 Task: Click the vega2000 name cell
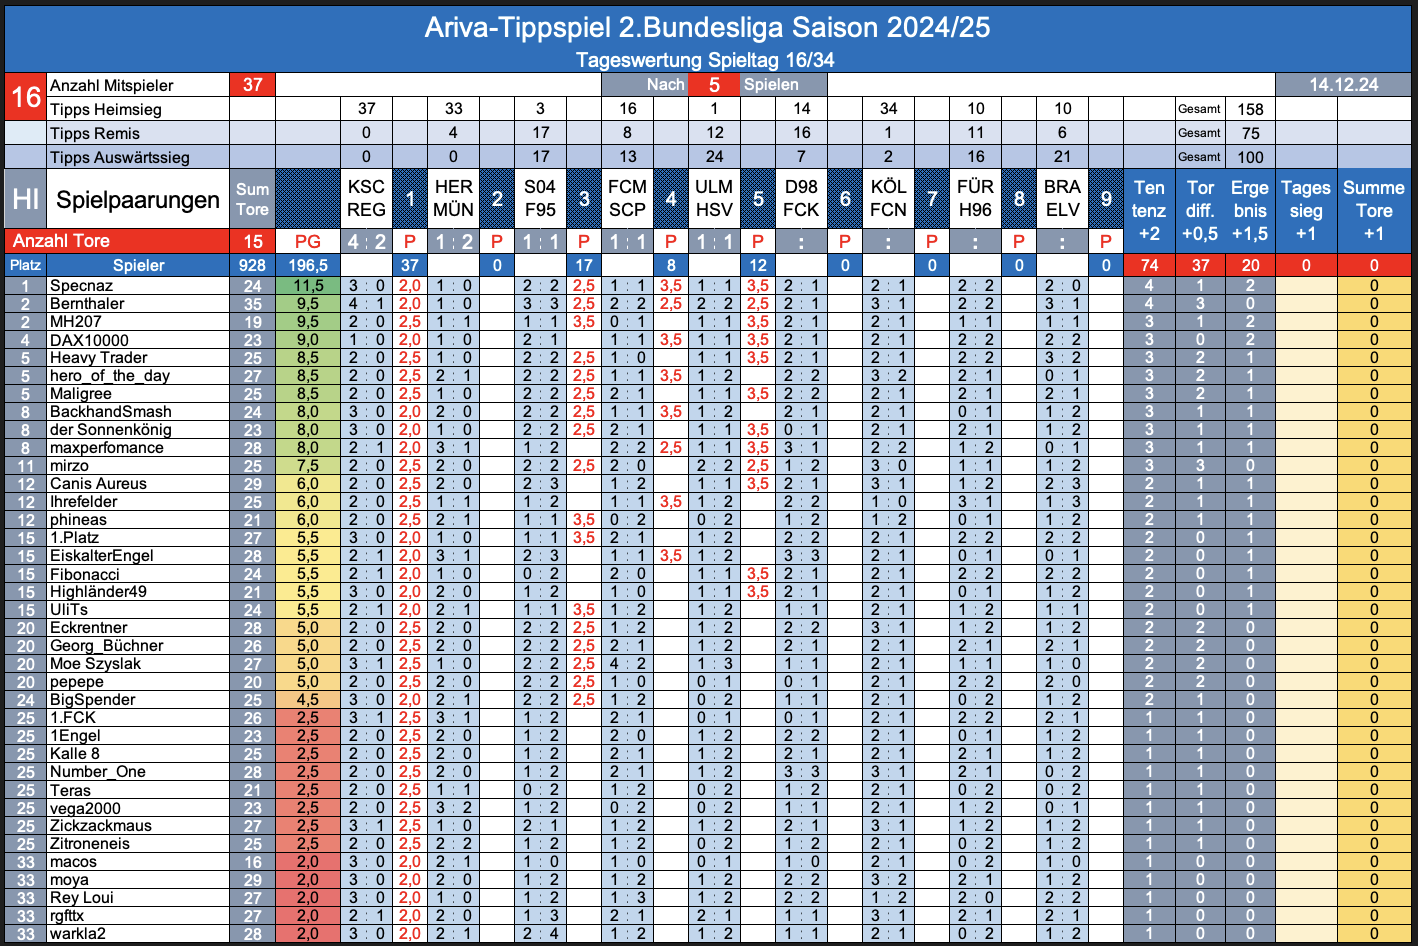point(138,808)
